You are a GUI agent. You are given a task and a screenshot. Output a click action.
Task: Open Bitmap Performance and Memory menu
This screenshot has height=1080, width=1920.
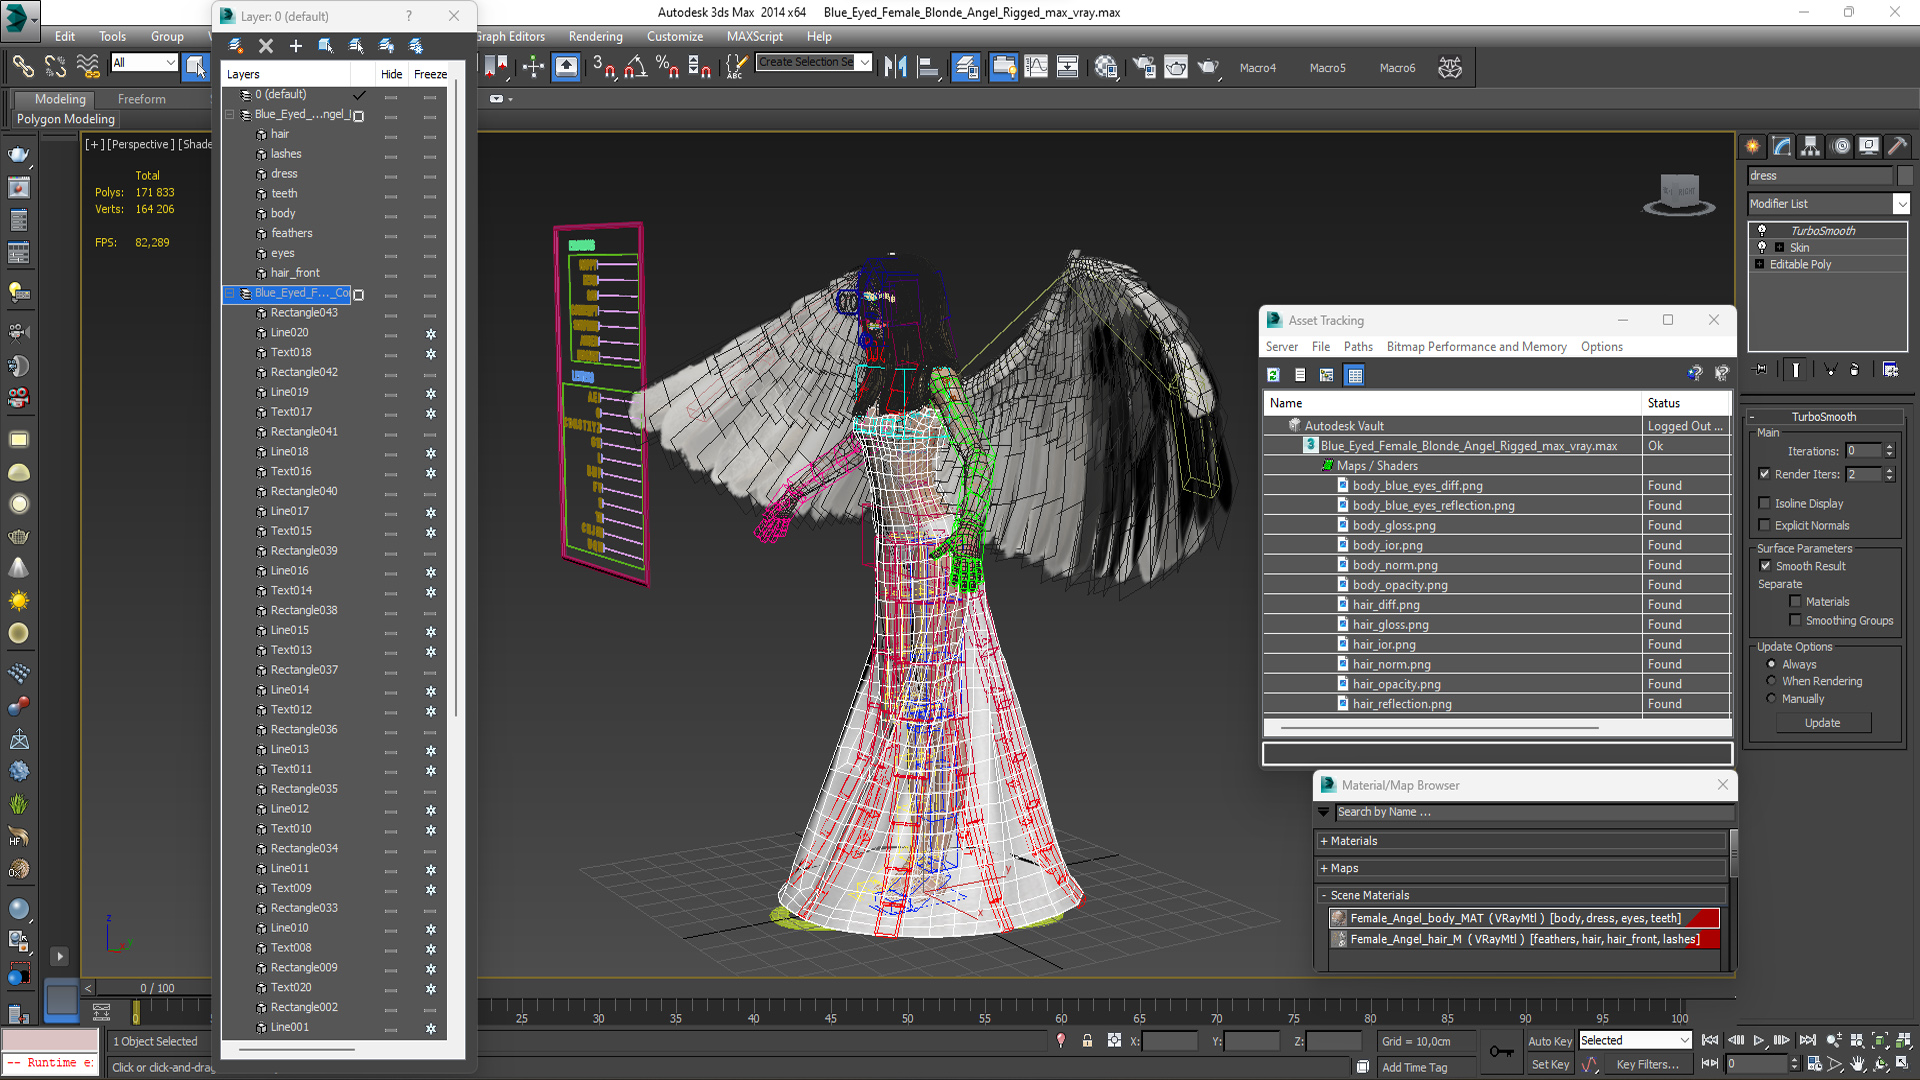(1476, 347)
